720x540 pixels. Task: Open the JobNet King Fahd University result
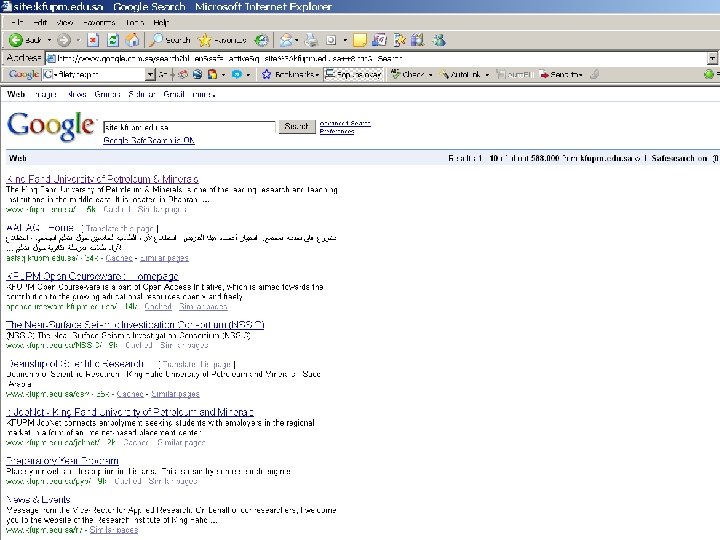130,412
